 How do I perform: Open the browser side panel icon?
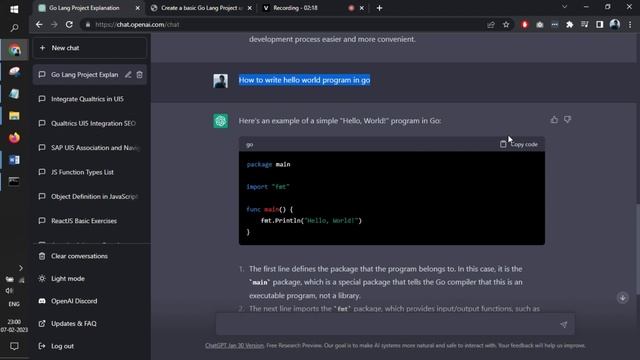(x=599, y=25)
